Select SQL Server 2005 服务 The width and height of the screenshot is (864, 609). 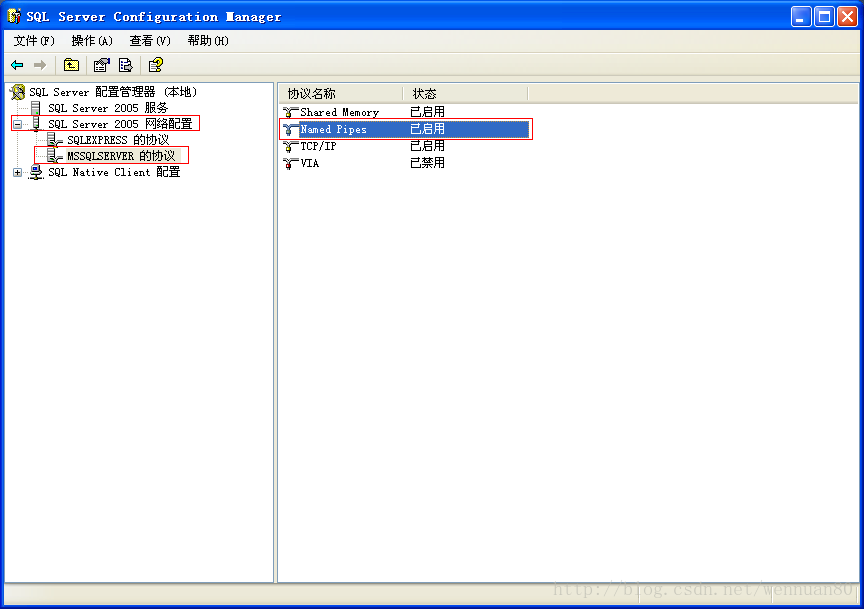(x=108, y=108)
